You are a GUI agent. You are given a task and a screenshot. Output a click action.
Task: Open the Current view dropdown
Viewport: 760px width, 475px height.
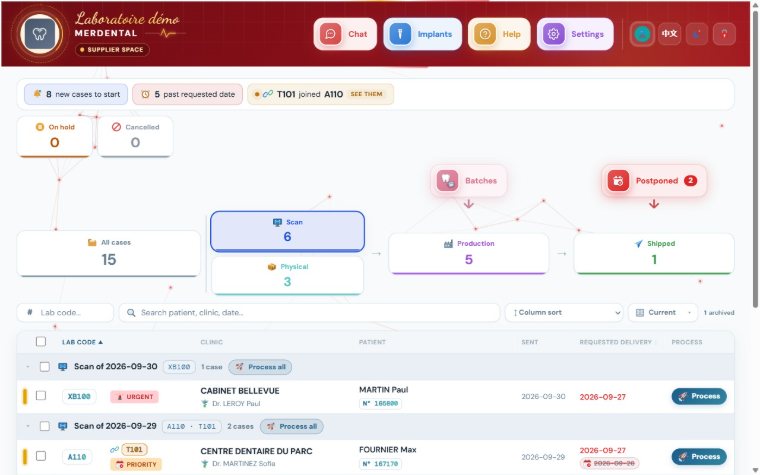pos(663,313)
